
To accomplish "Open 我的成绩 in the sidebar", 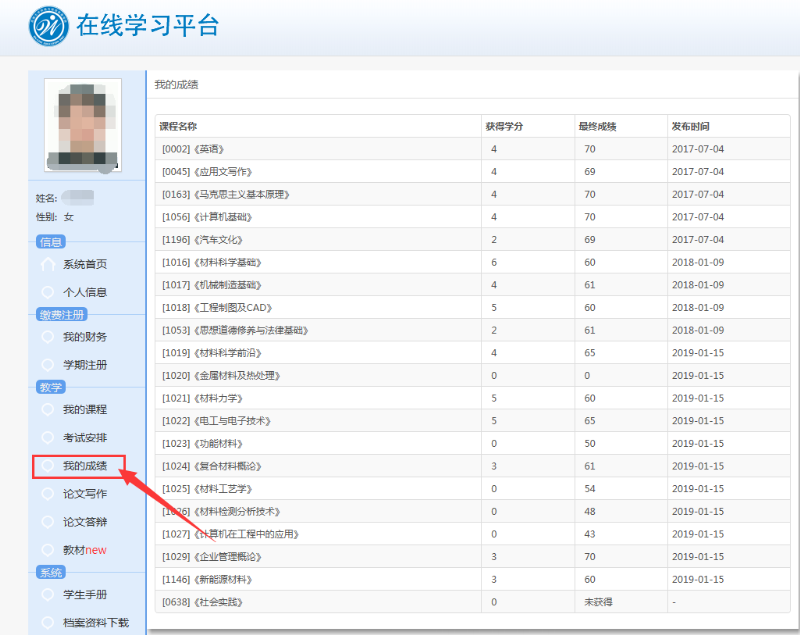I will pos(84,466).
